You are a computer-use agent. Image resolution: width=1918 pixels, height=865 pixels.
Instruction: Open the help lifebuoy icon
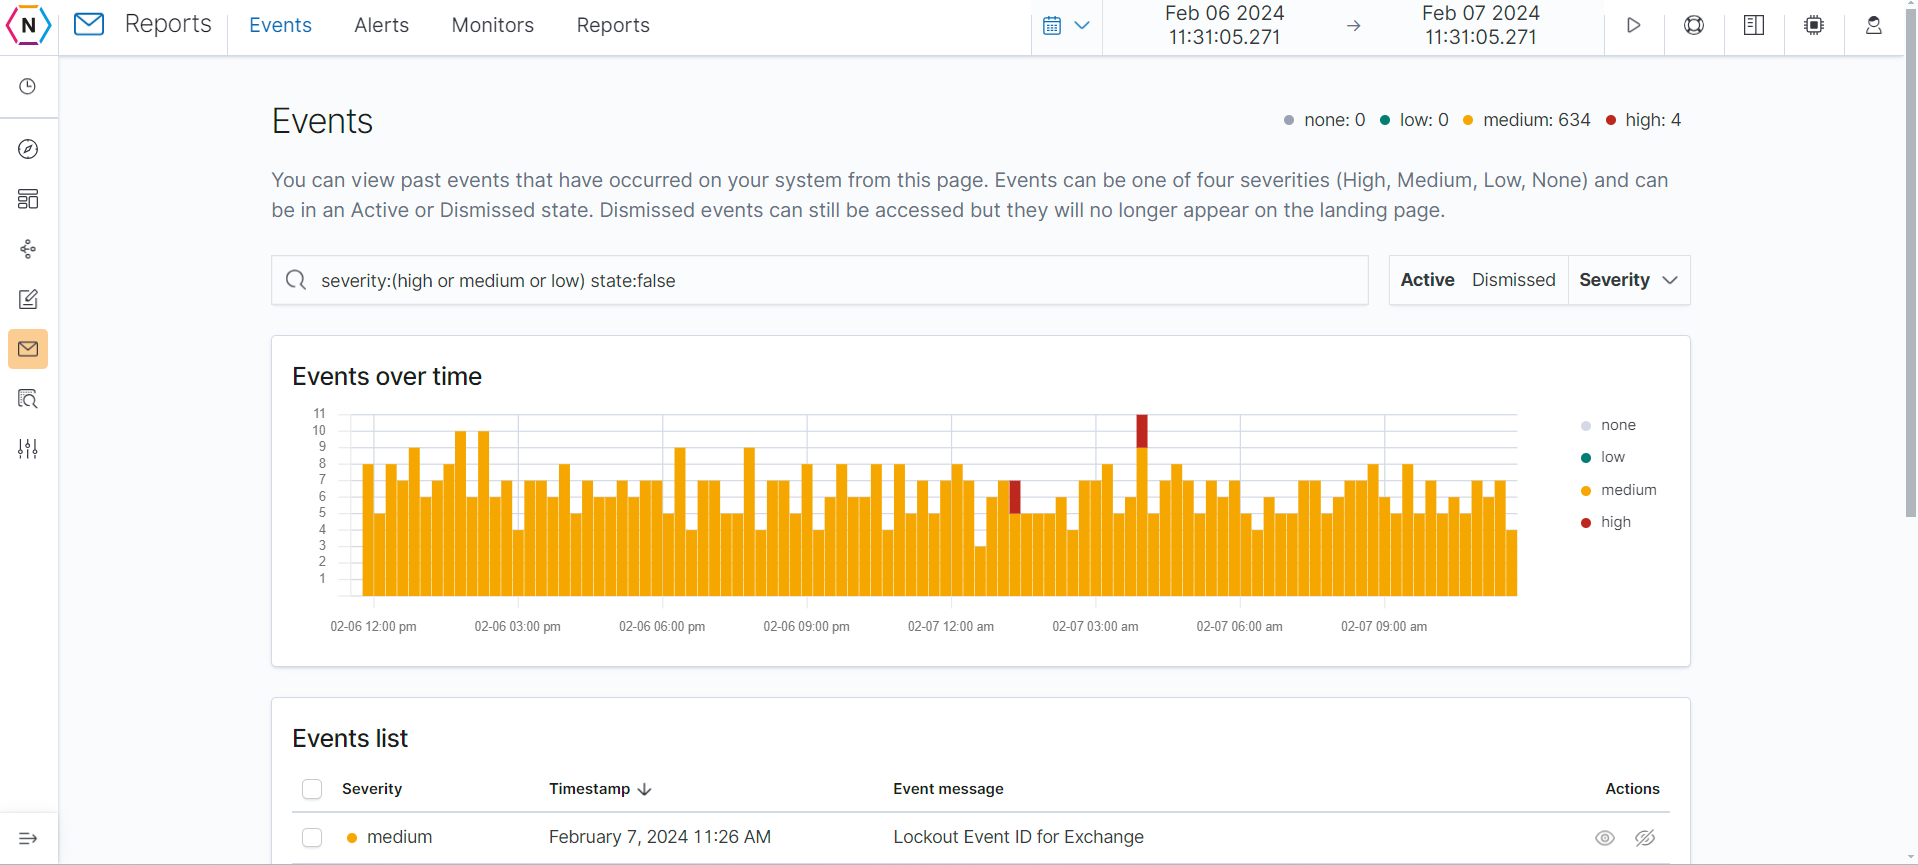tap(1694, 26)
